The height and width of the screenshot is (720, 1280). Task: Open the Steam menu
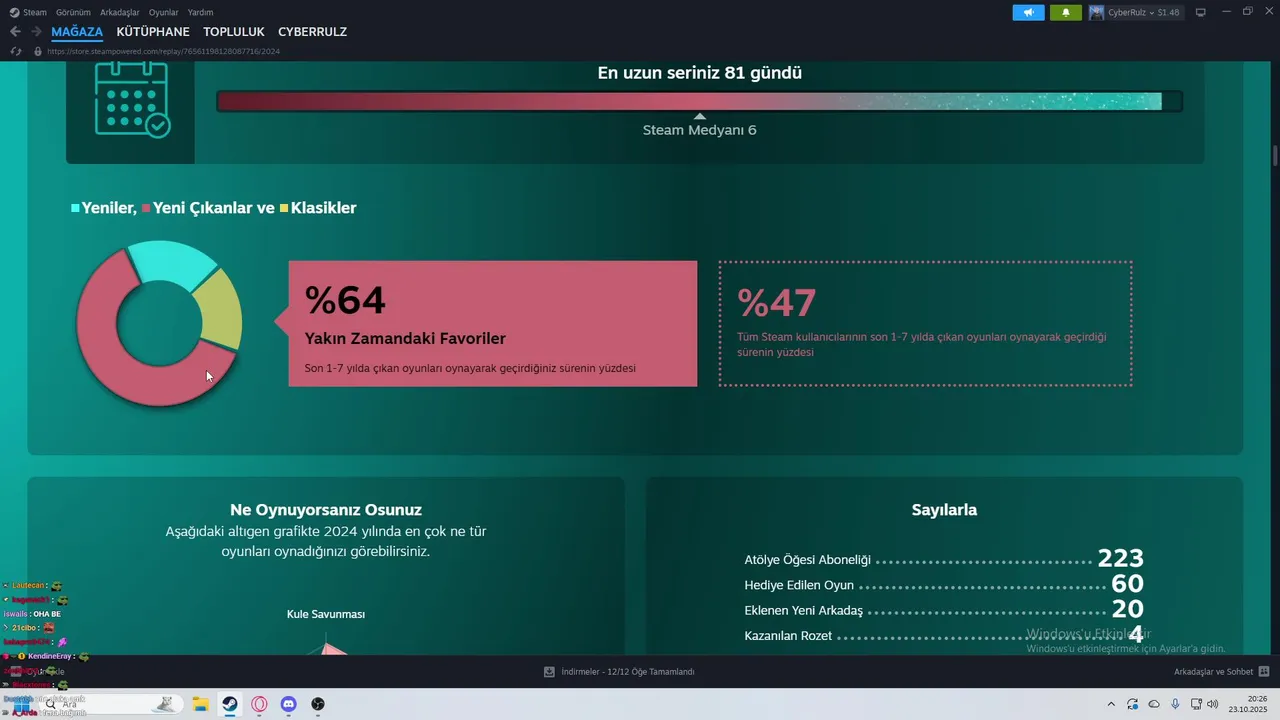(x=34, y=12)
